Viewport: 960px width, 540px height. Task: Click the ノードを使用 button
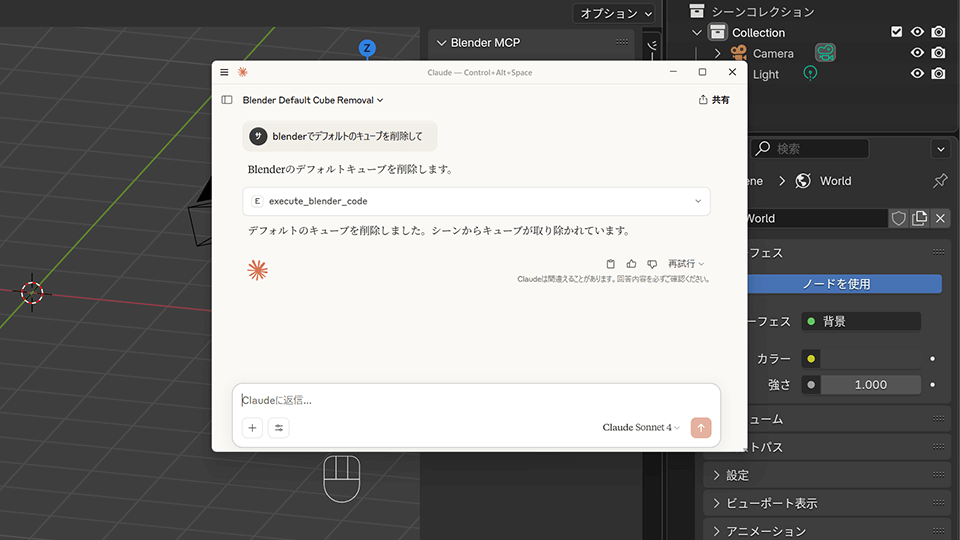(845, 284)
